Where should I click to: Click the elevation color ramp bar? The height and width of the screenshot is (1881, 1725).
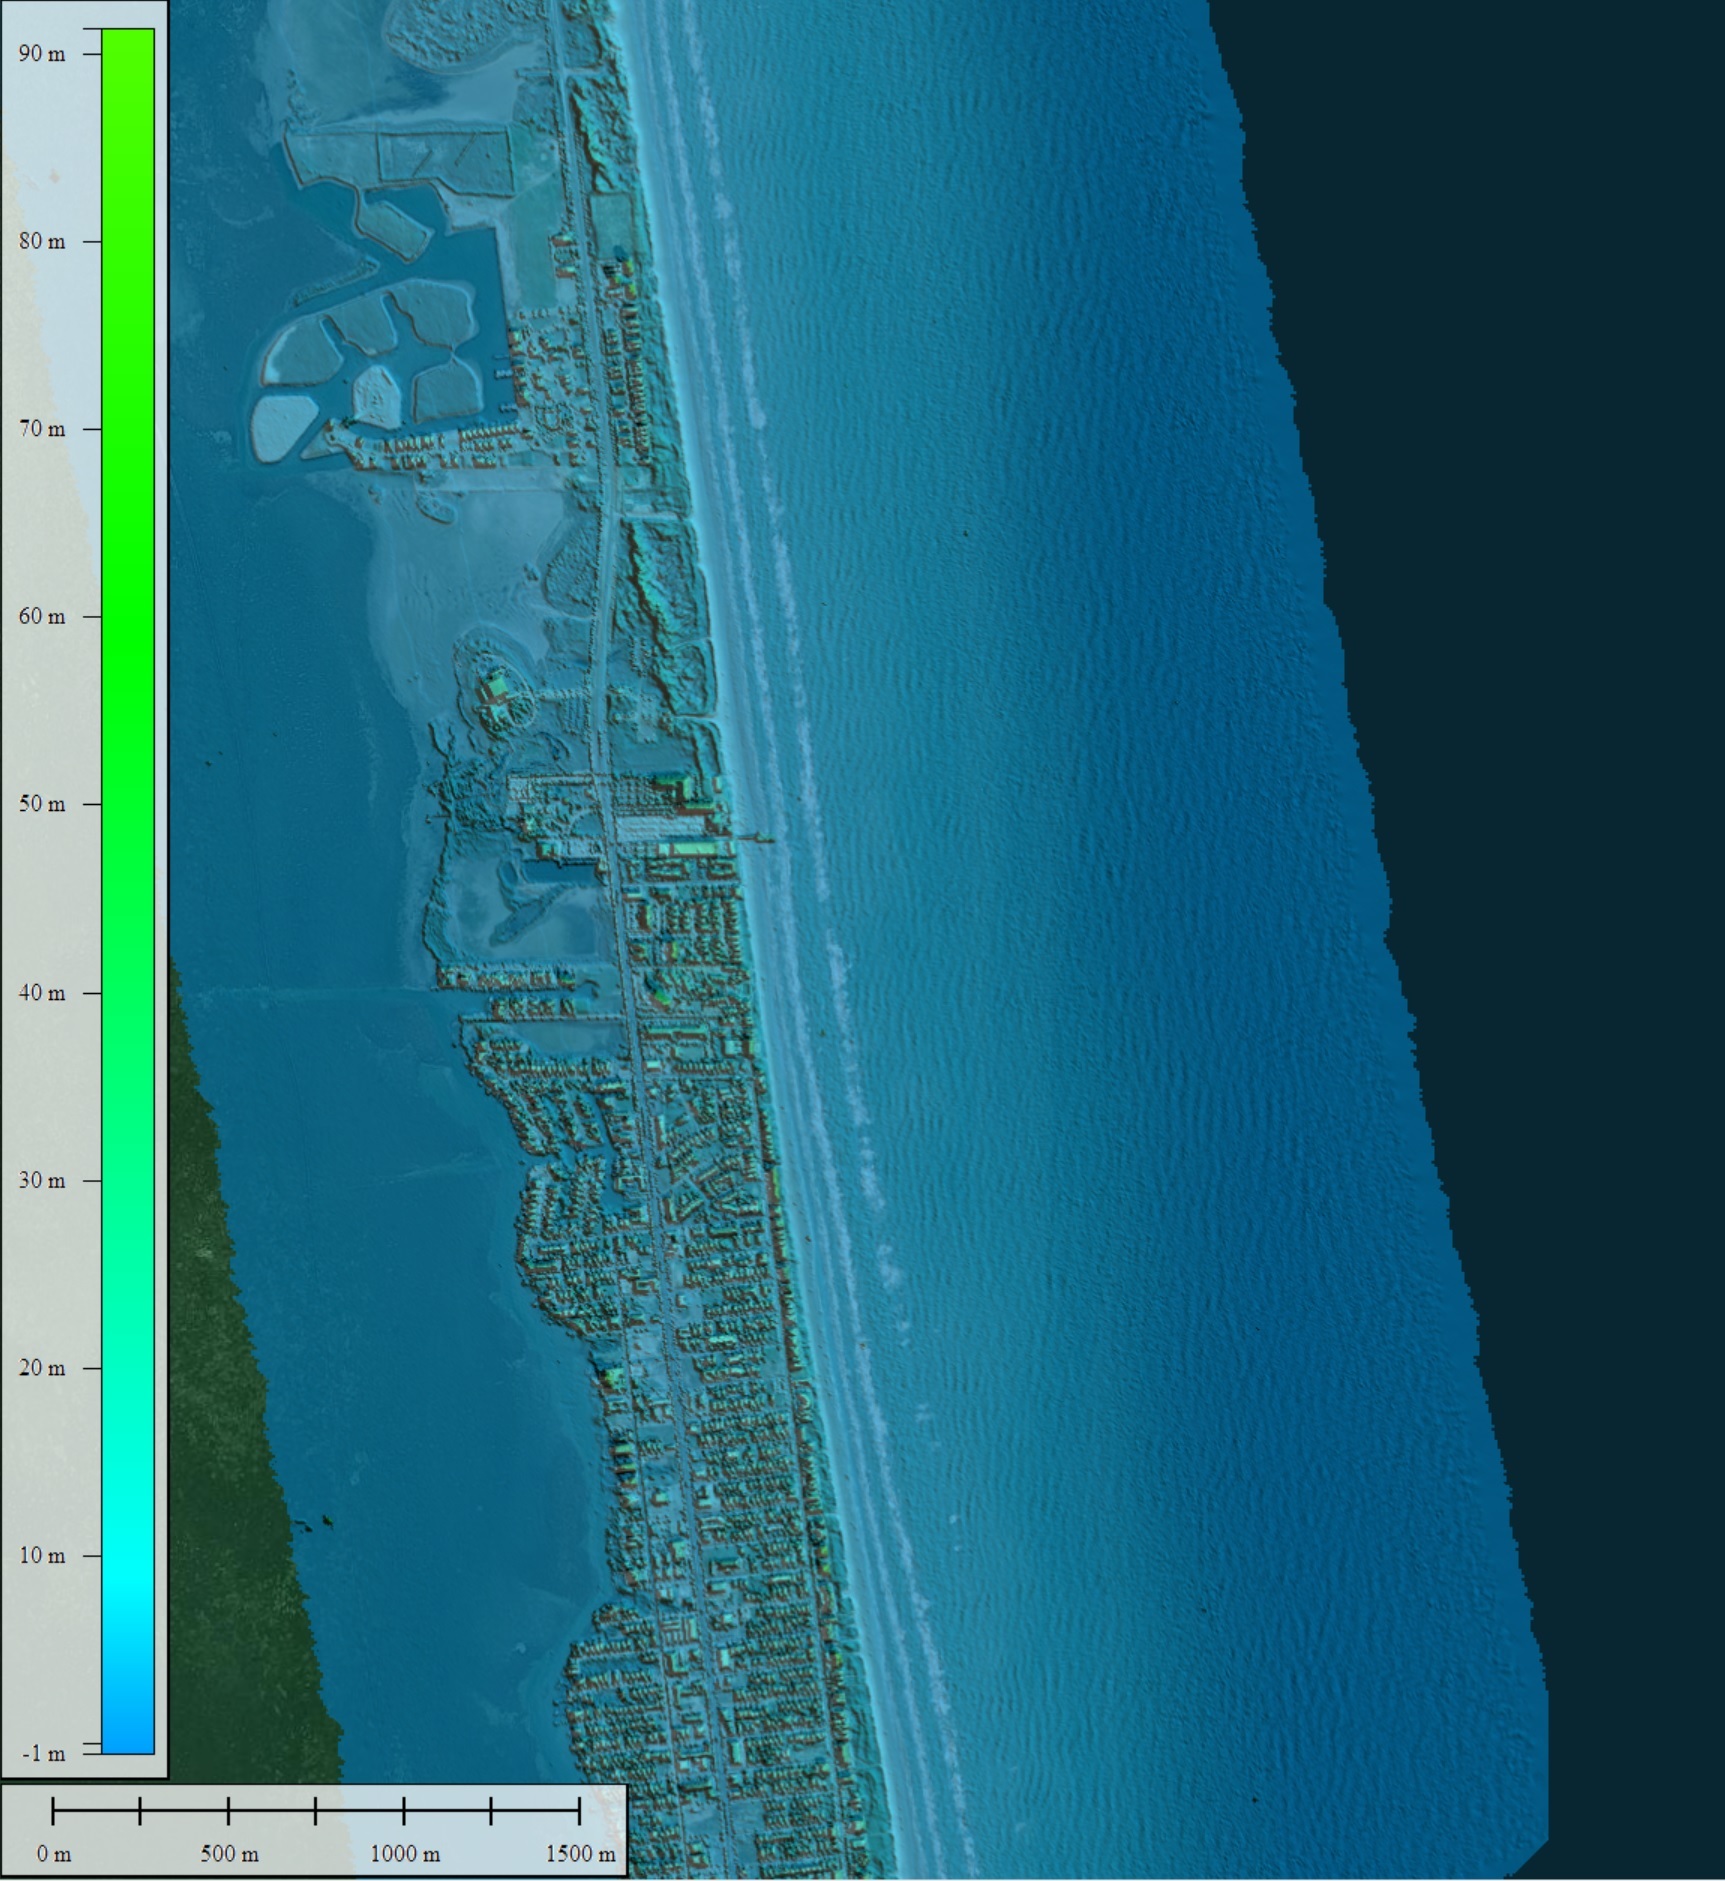click(128, 891)
